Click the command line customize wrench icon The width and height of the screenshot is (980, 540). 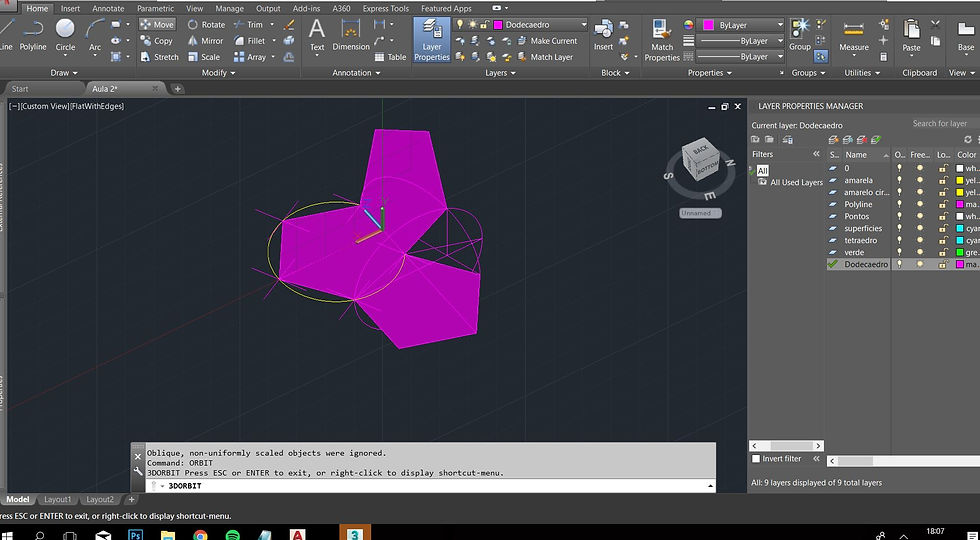pyautogui.click(x=138, y=471)
